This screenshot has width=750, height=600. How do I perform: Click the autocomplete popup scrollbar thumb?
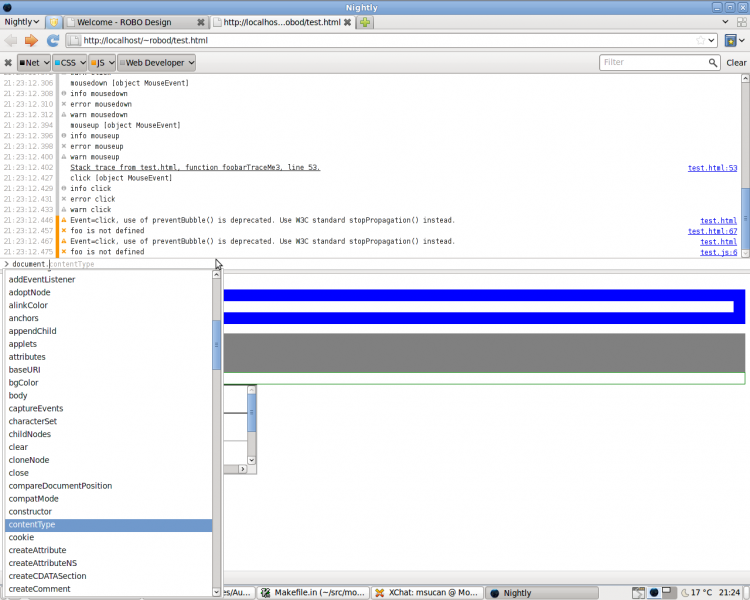[216, 344]
